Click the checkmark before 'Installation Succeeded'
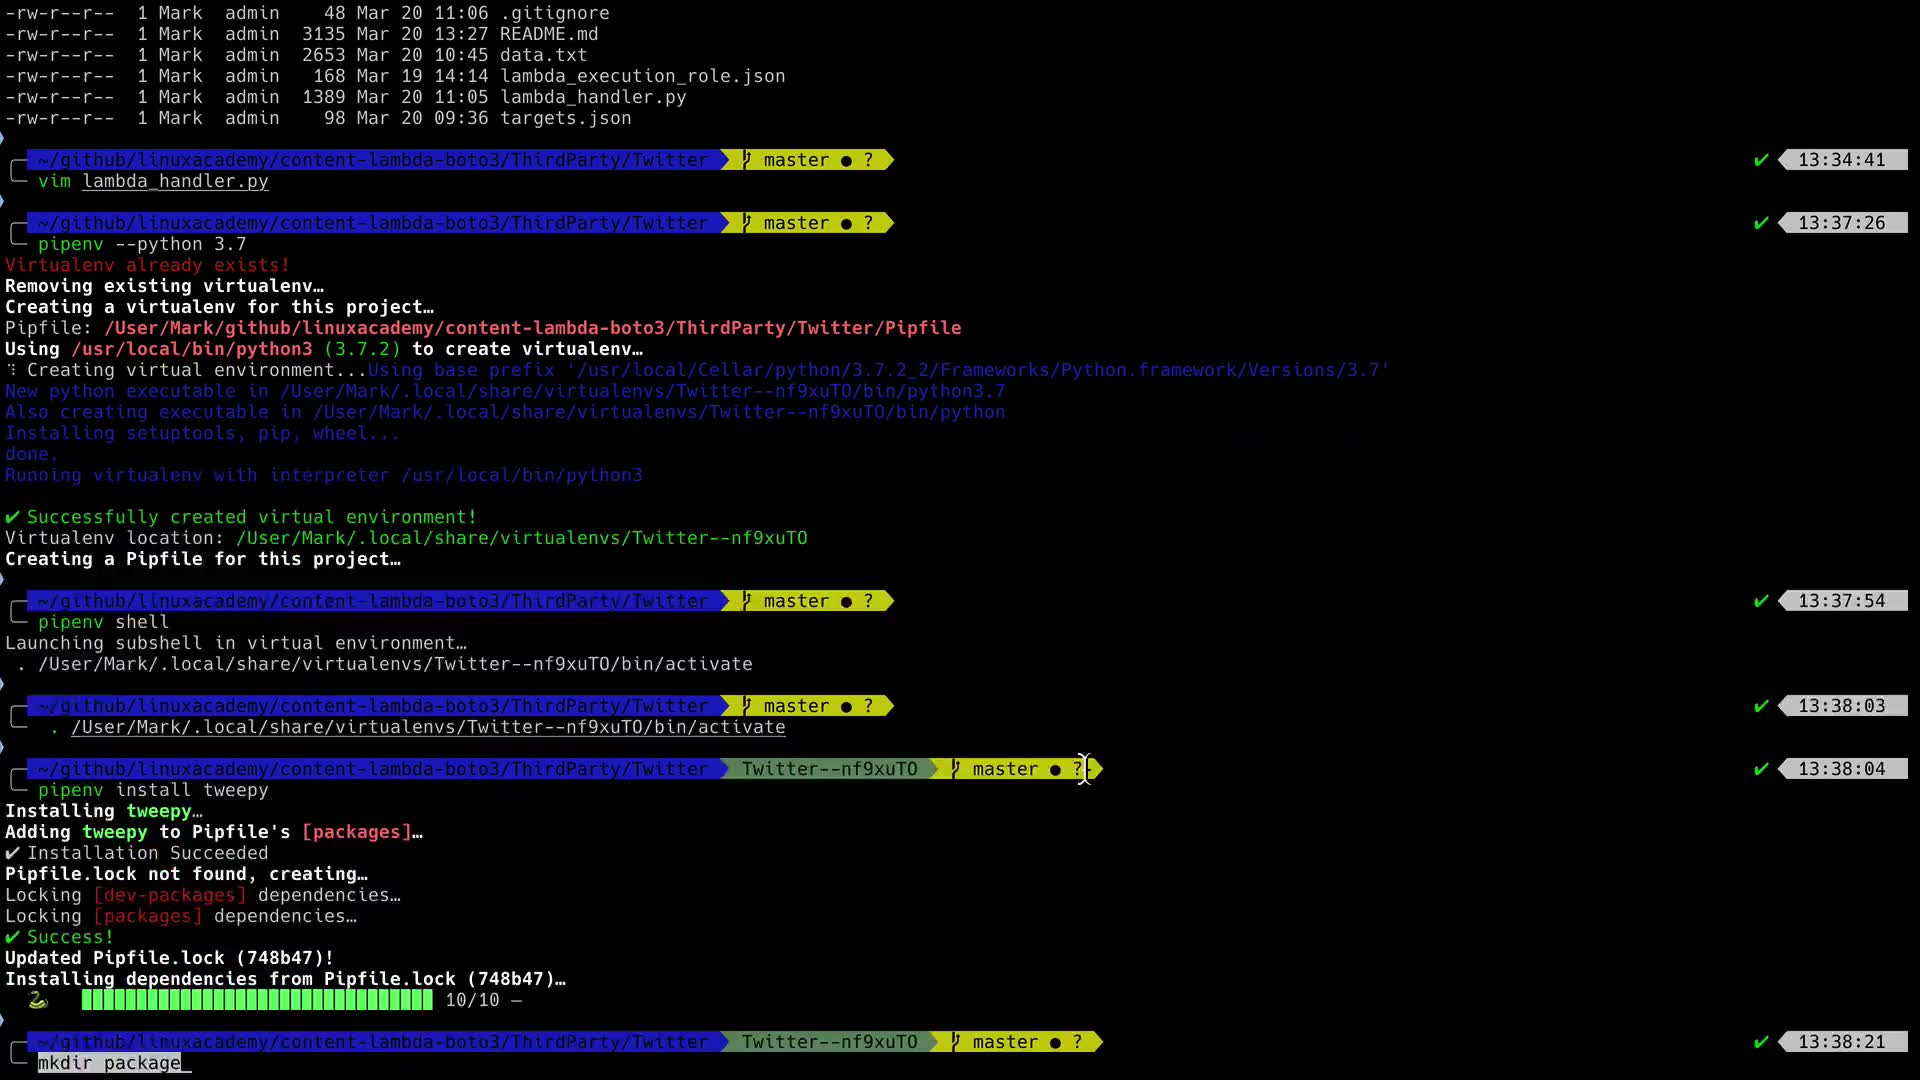1920x1080 pixels. [12, 853]
